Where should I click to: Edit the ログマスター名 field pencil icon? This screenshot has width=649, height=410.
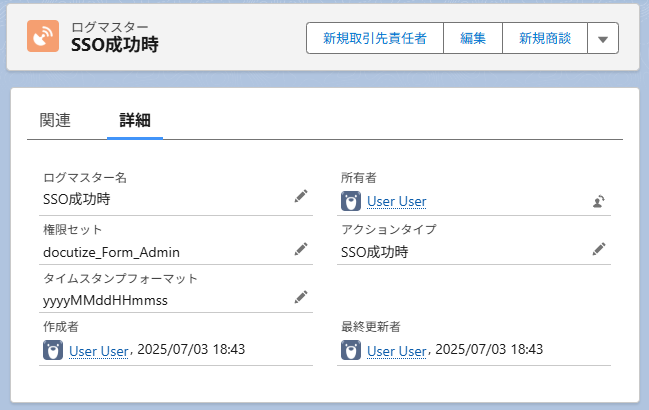[301, 198]
